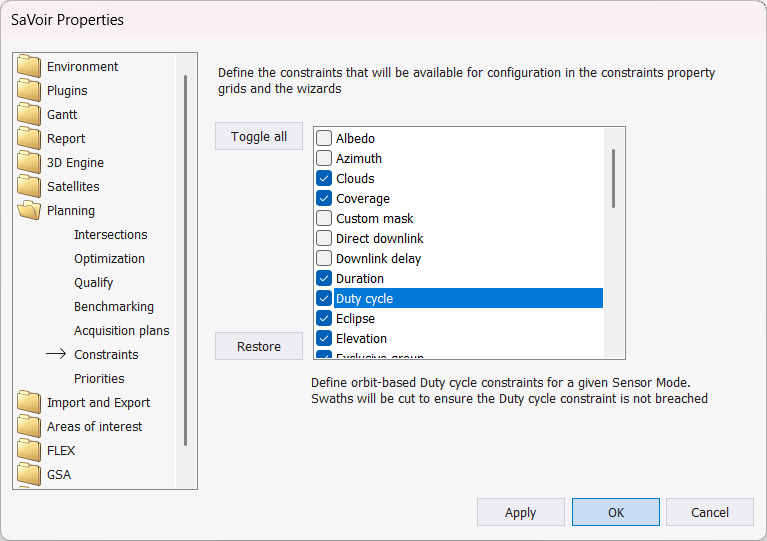The width and height of the screenshot is (767, 541).
Task: Open the Intersections planning page
Action: pos(110,235)
